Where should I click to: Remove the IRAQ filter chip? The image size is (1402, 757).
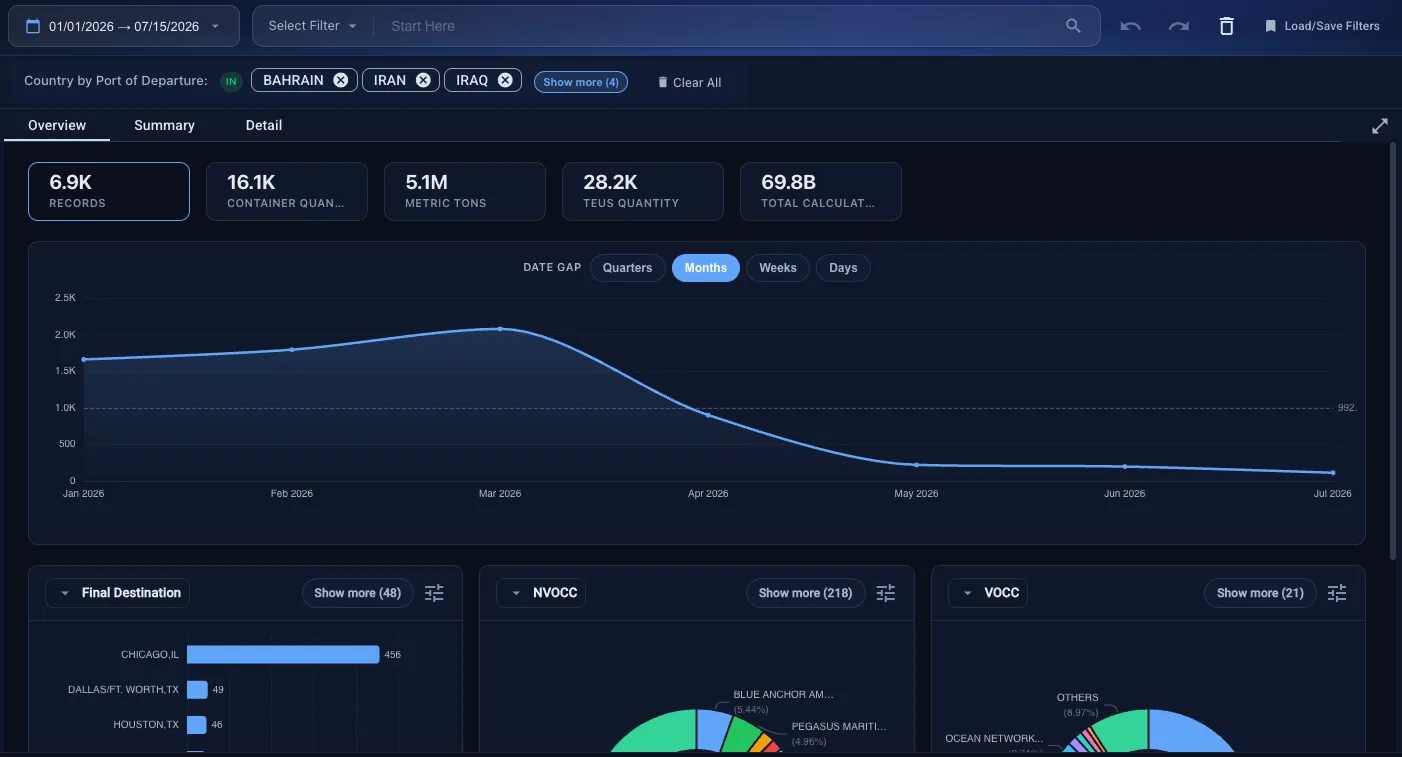pyautogui.click(x=505, y=80)
